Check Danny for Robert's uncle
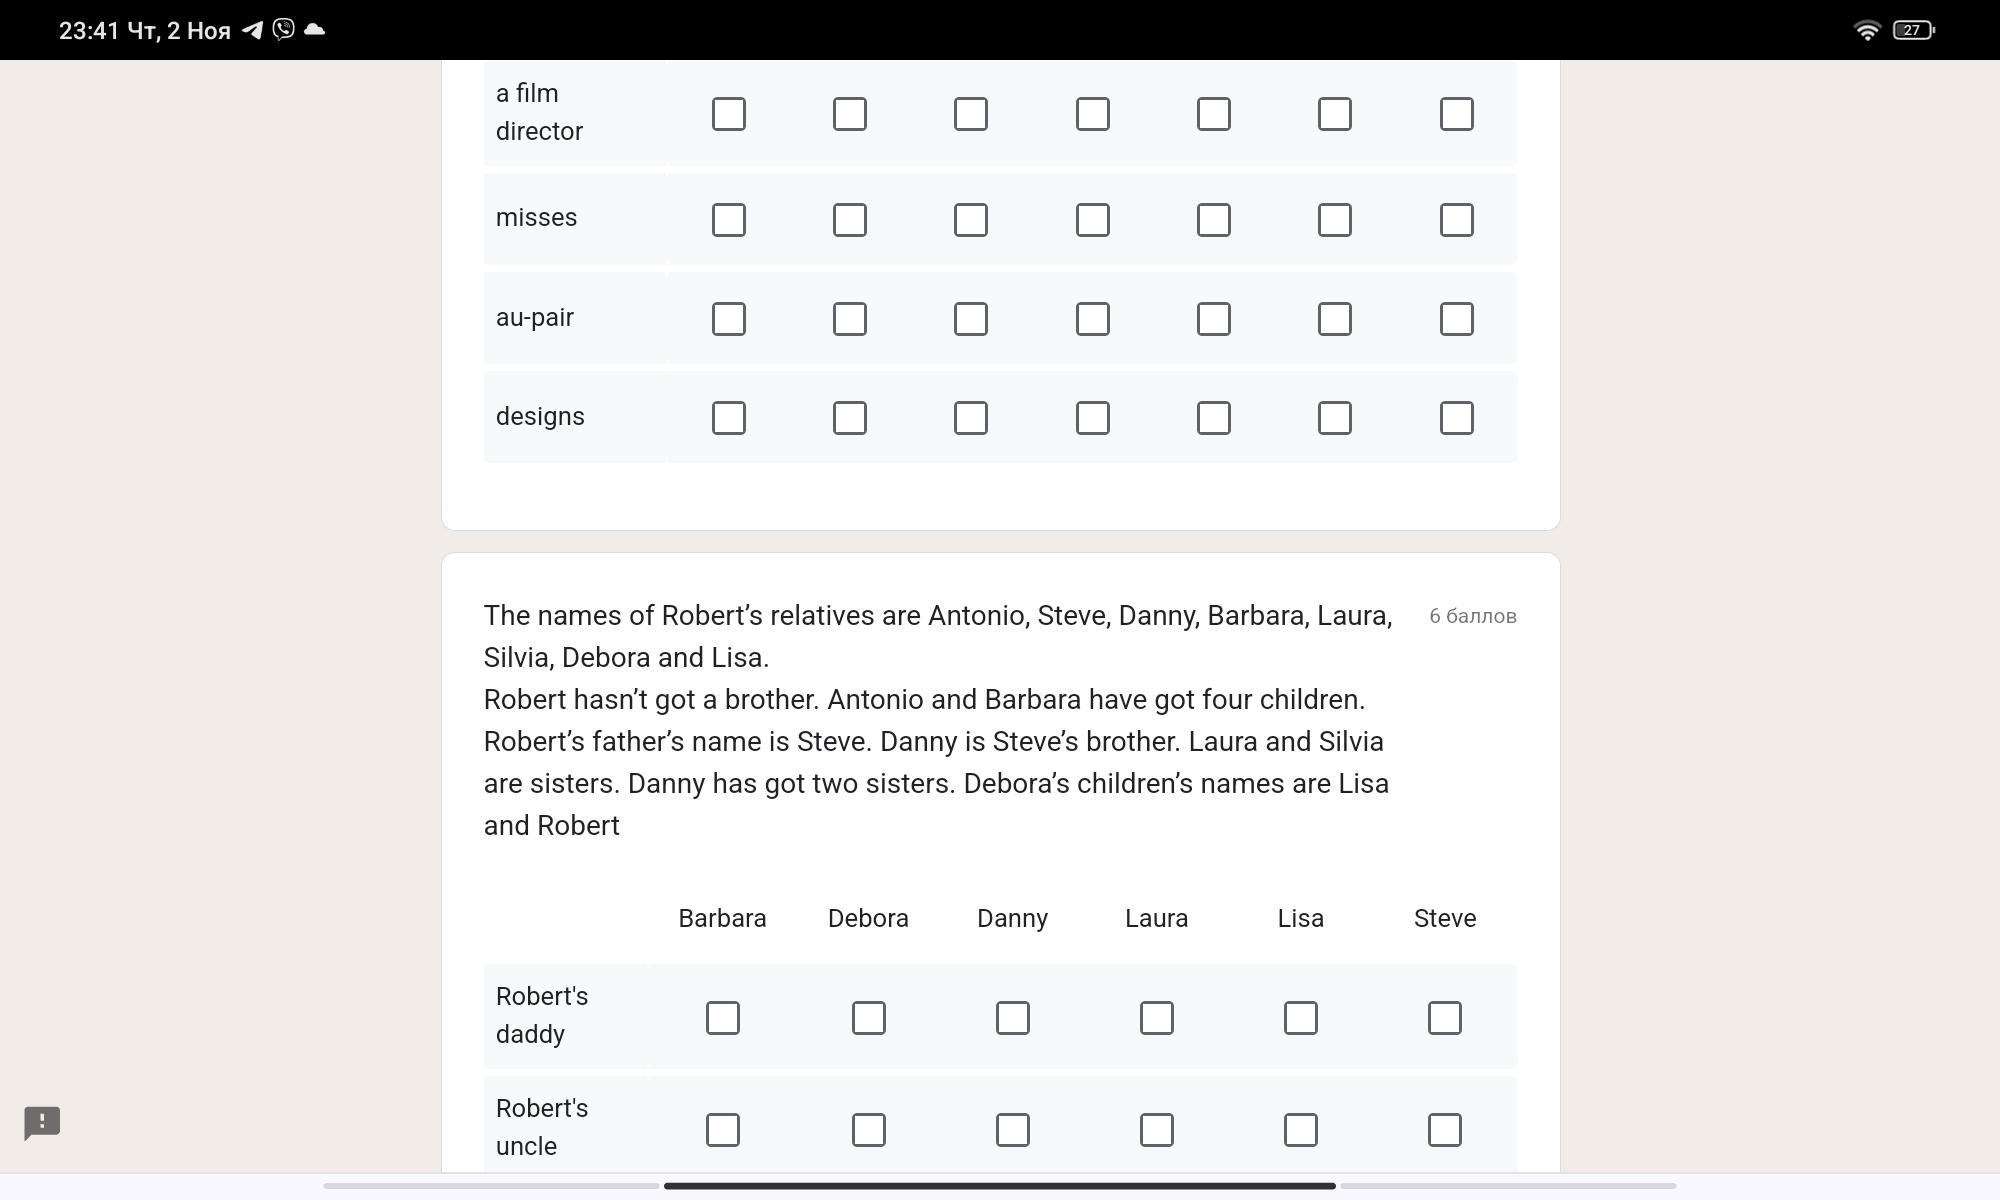Screen dimensions: 2000x1200 (x=1012, y=1130)
